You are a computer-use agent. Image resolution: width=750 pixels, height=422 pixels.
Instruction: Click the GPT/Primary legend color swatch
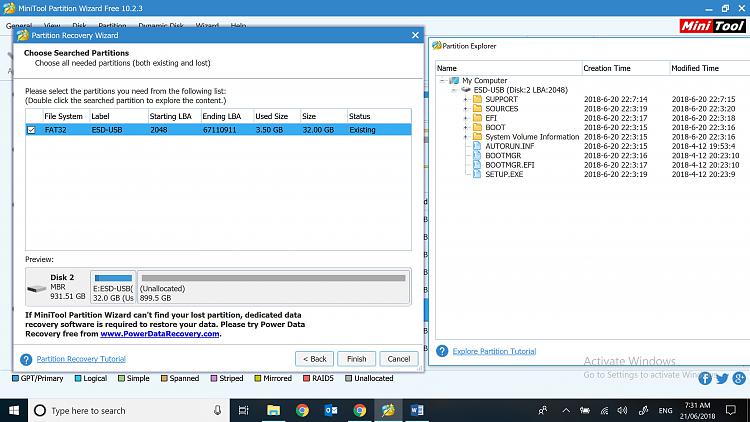15,378
